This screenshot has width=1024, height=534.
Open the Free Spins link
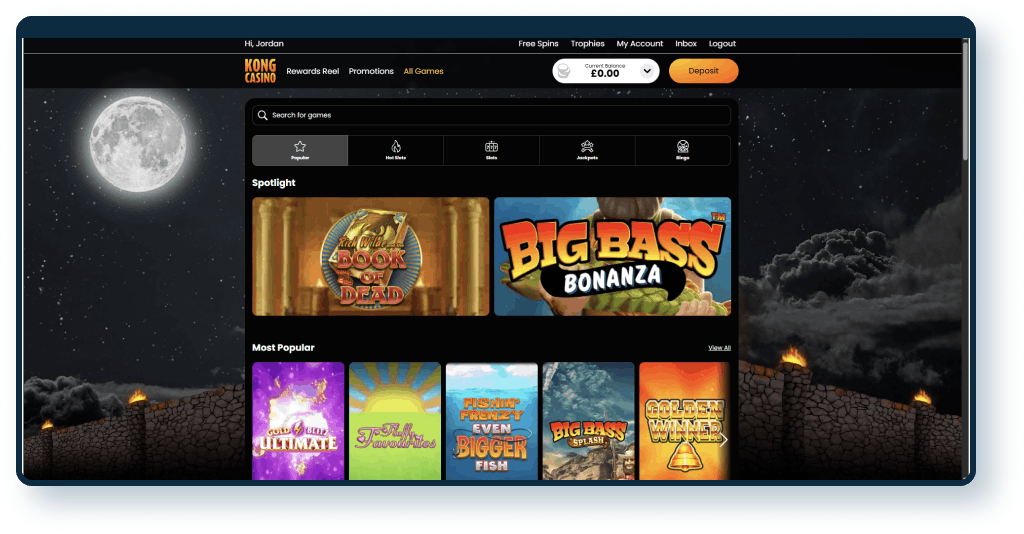pos(538,44)
